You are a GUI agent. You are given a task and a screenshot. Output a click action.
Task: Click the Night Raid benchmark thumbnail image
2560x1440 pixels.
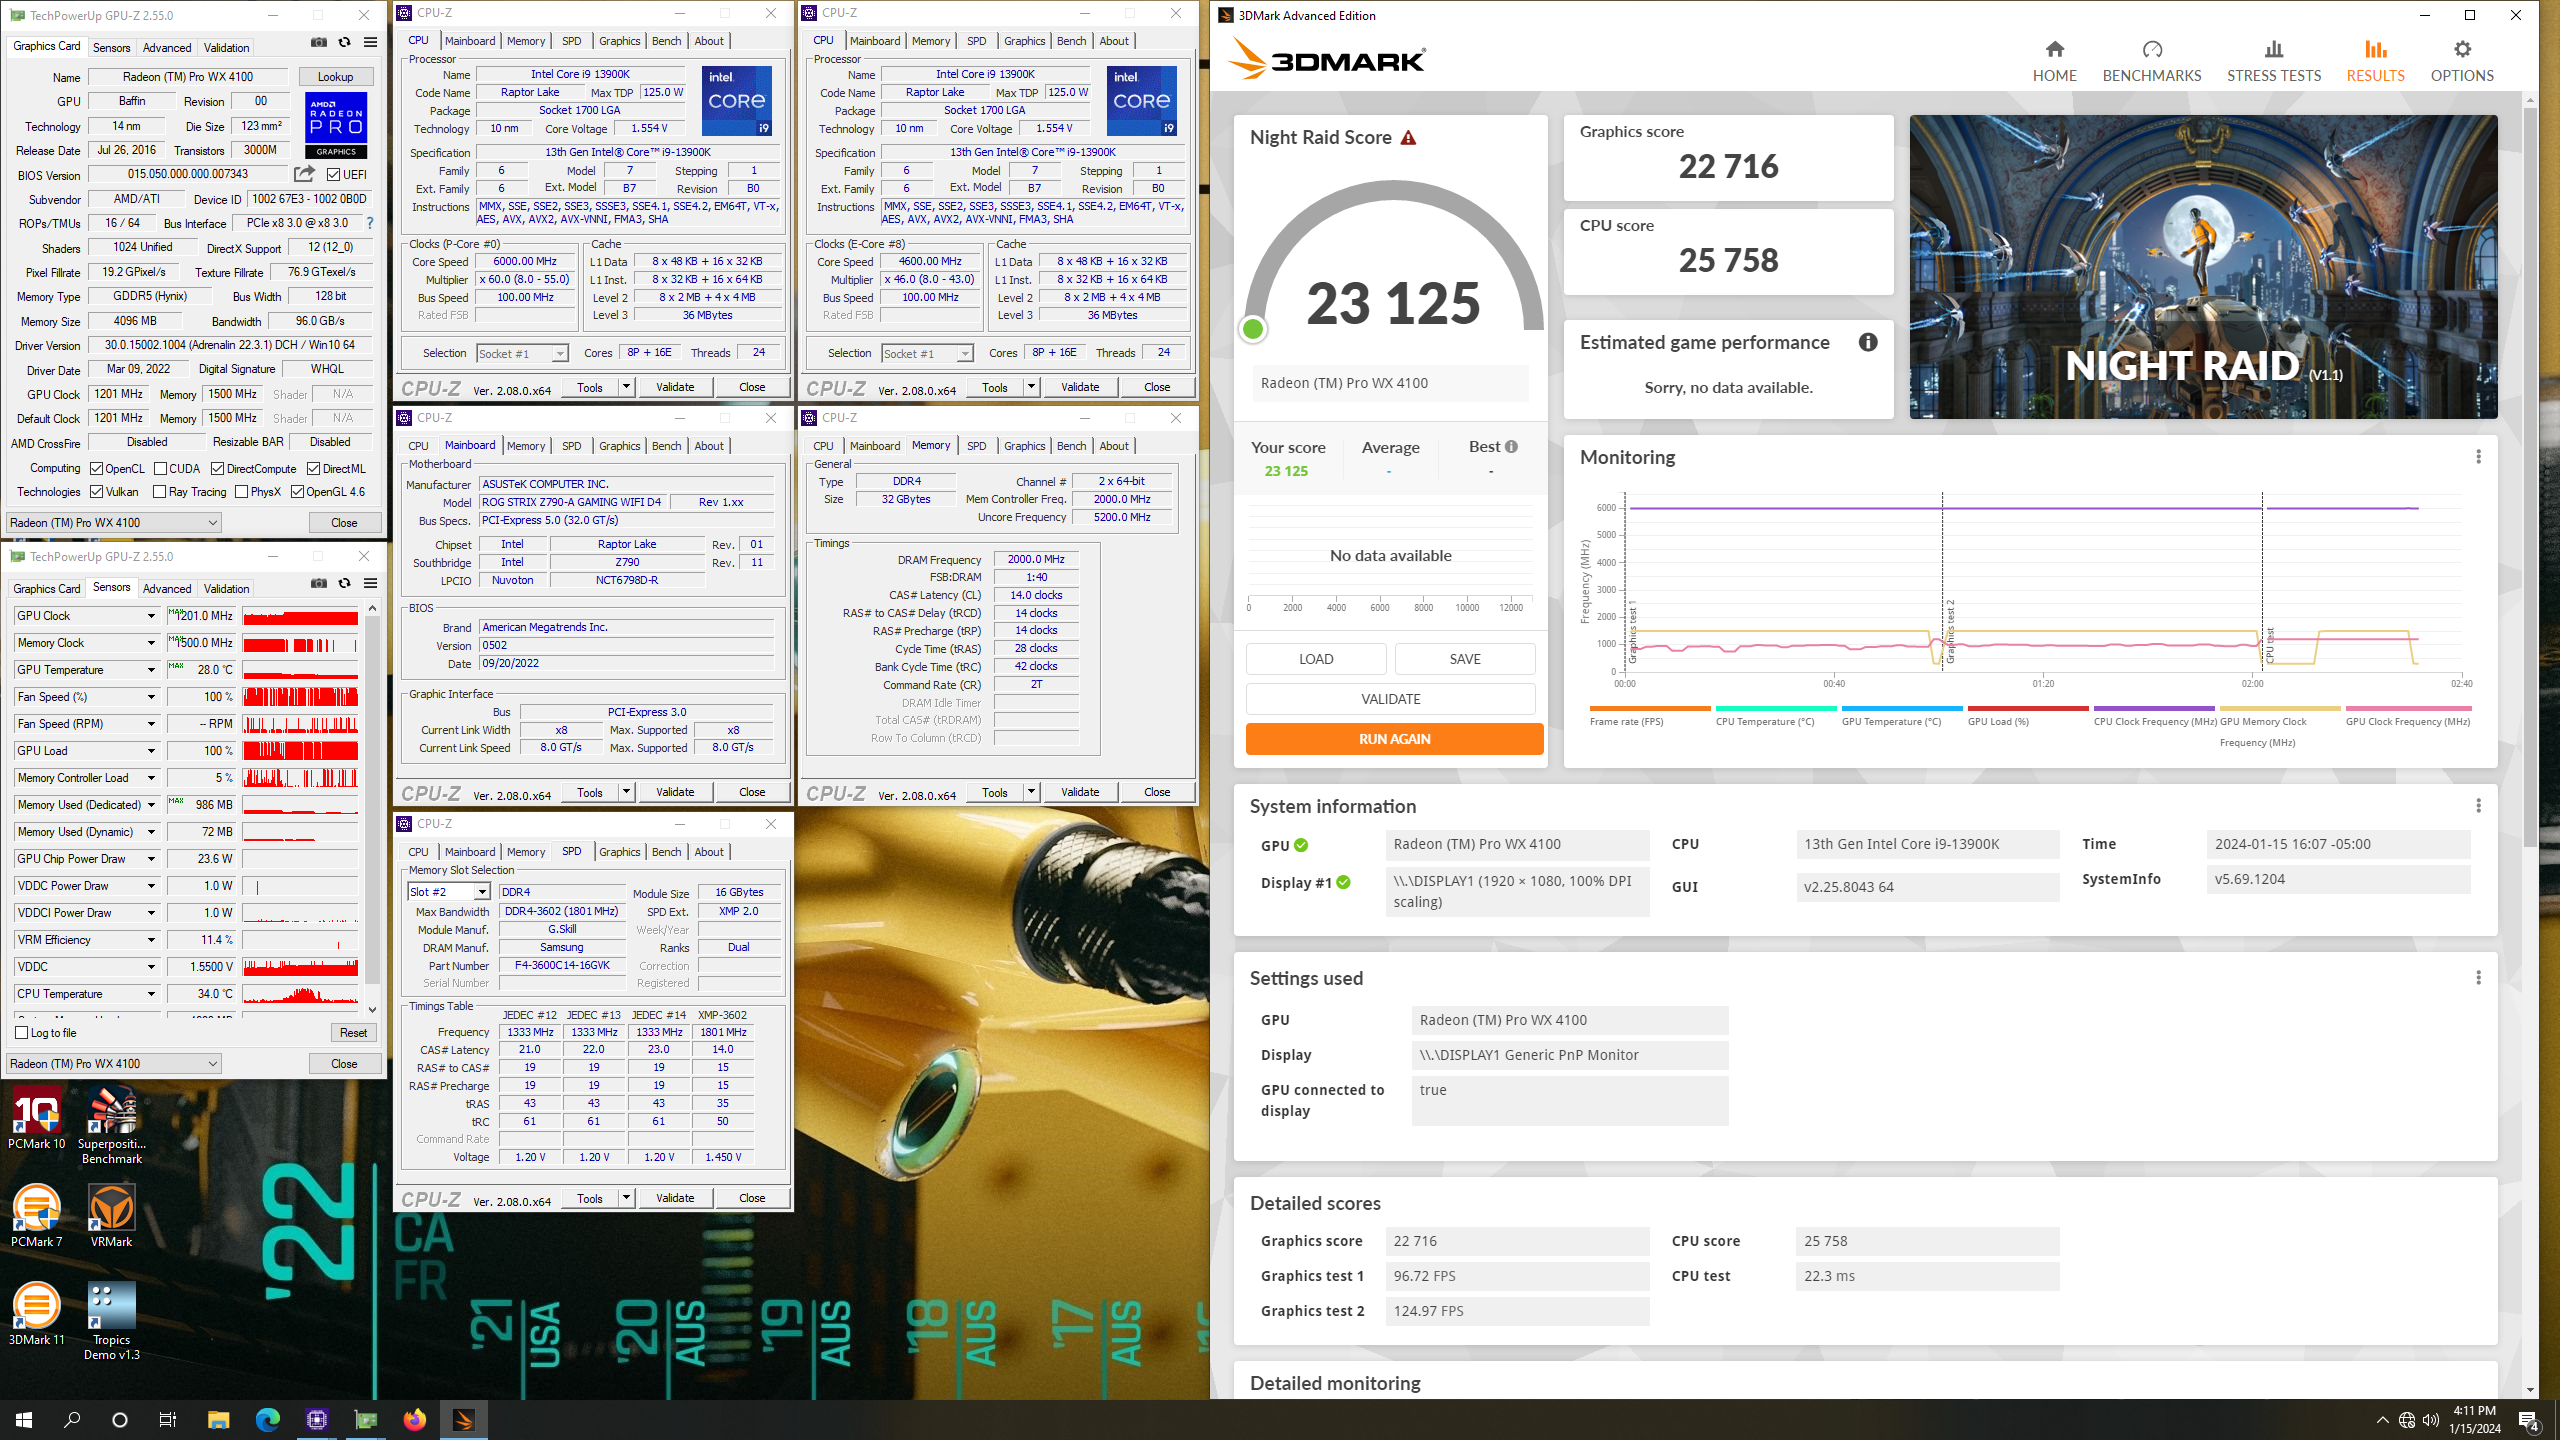[x=2203, y=267]
